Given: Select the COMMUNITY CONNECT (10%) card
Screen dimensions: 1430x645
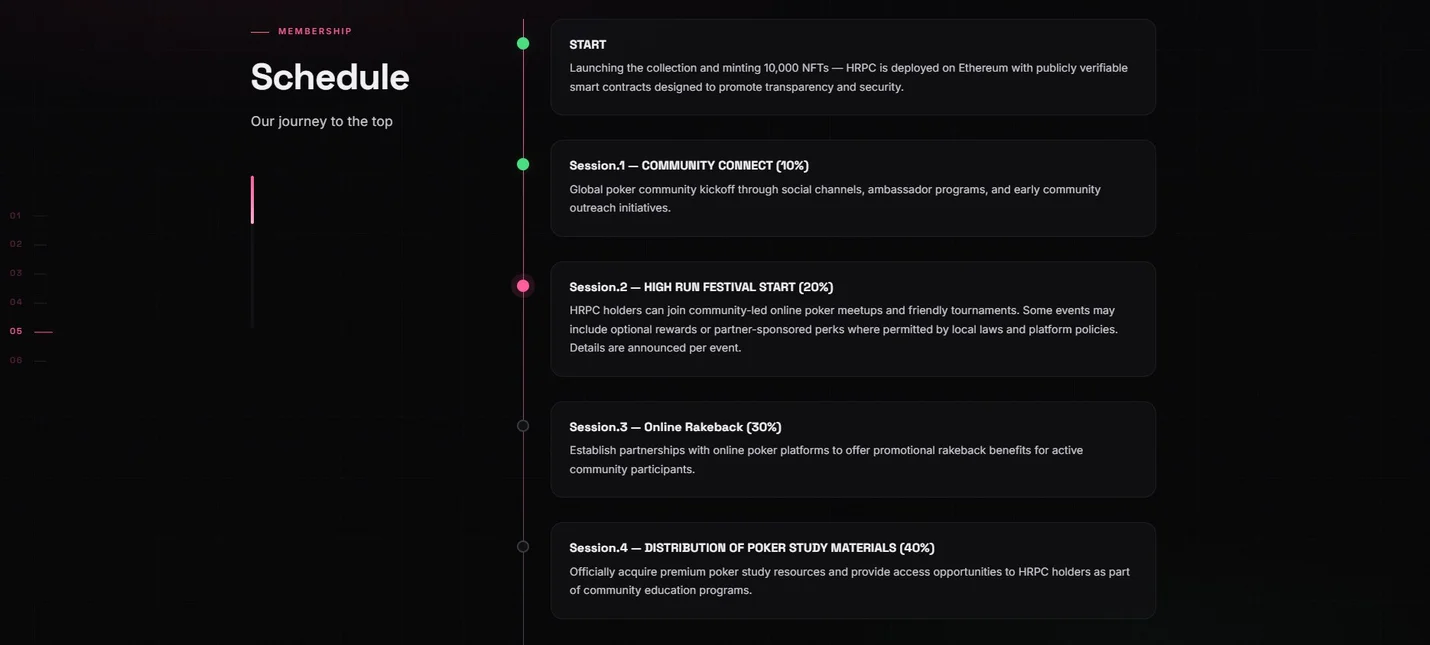Looking at the screenshot, I should coord(853,188).
